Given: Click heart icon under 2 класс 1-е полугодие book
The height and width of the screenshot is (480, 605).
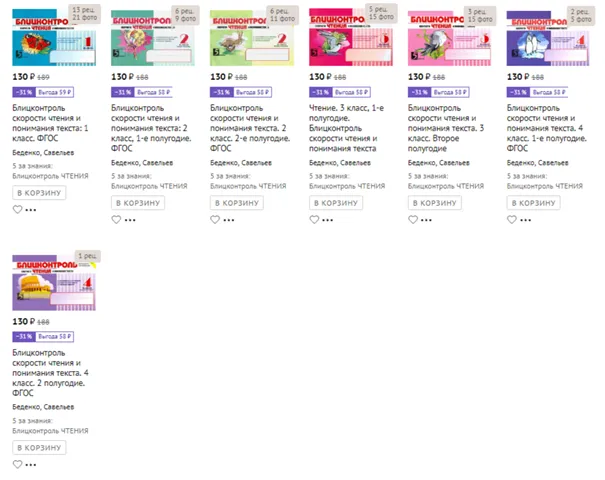Looking at the screenshot, I should pos(116,220).
